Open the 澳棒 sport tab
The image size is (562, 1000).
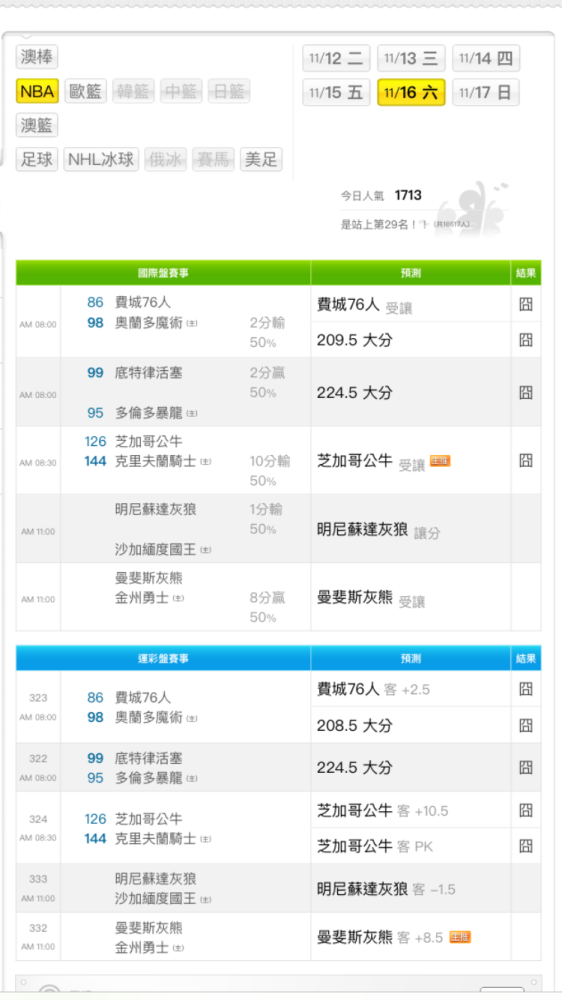(x=37, y=57)
